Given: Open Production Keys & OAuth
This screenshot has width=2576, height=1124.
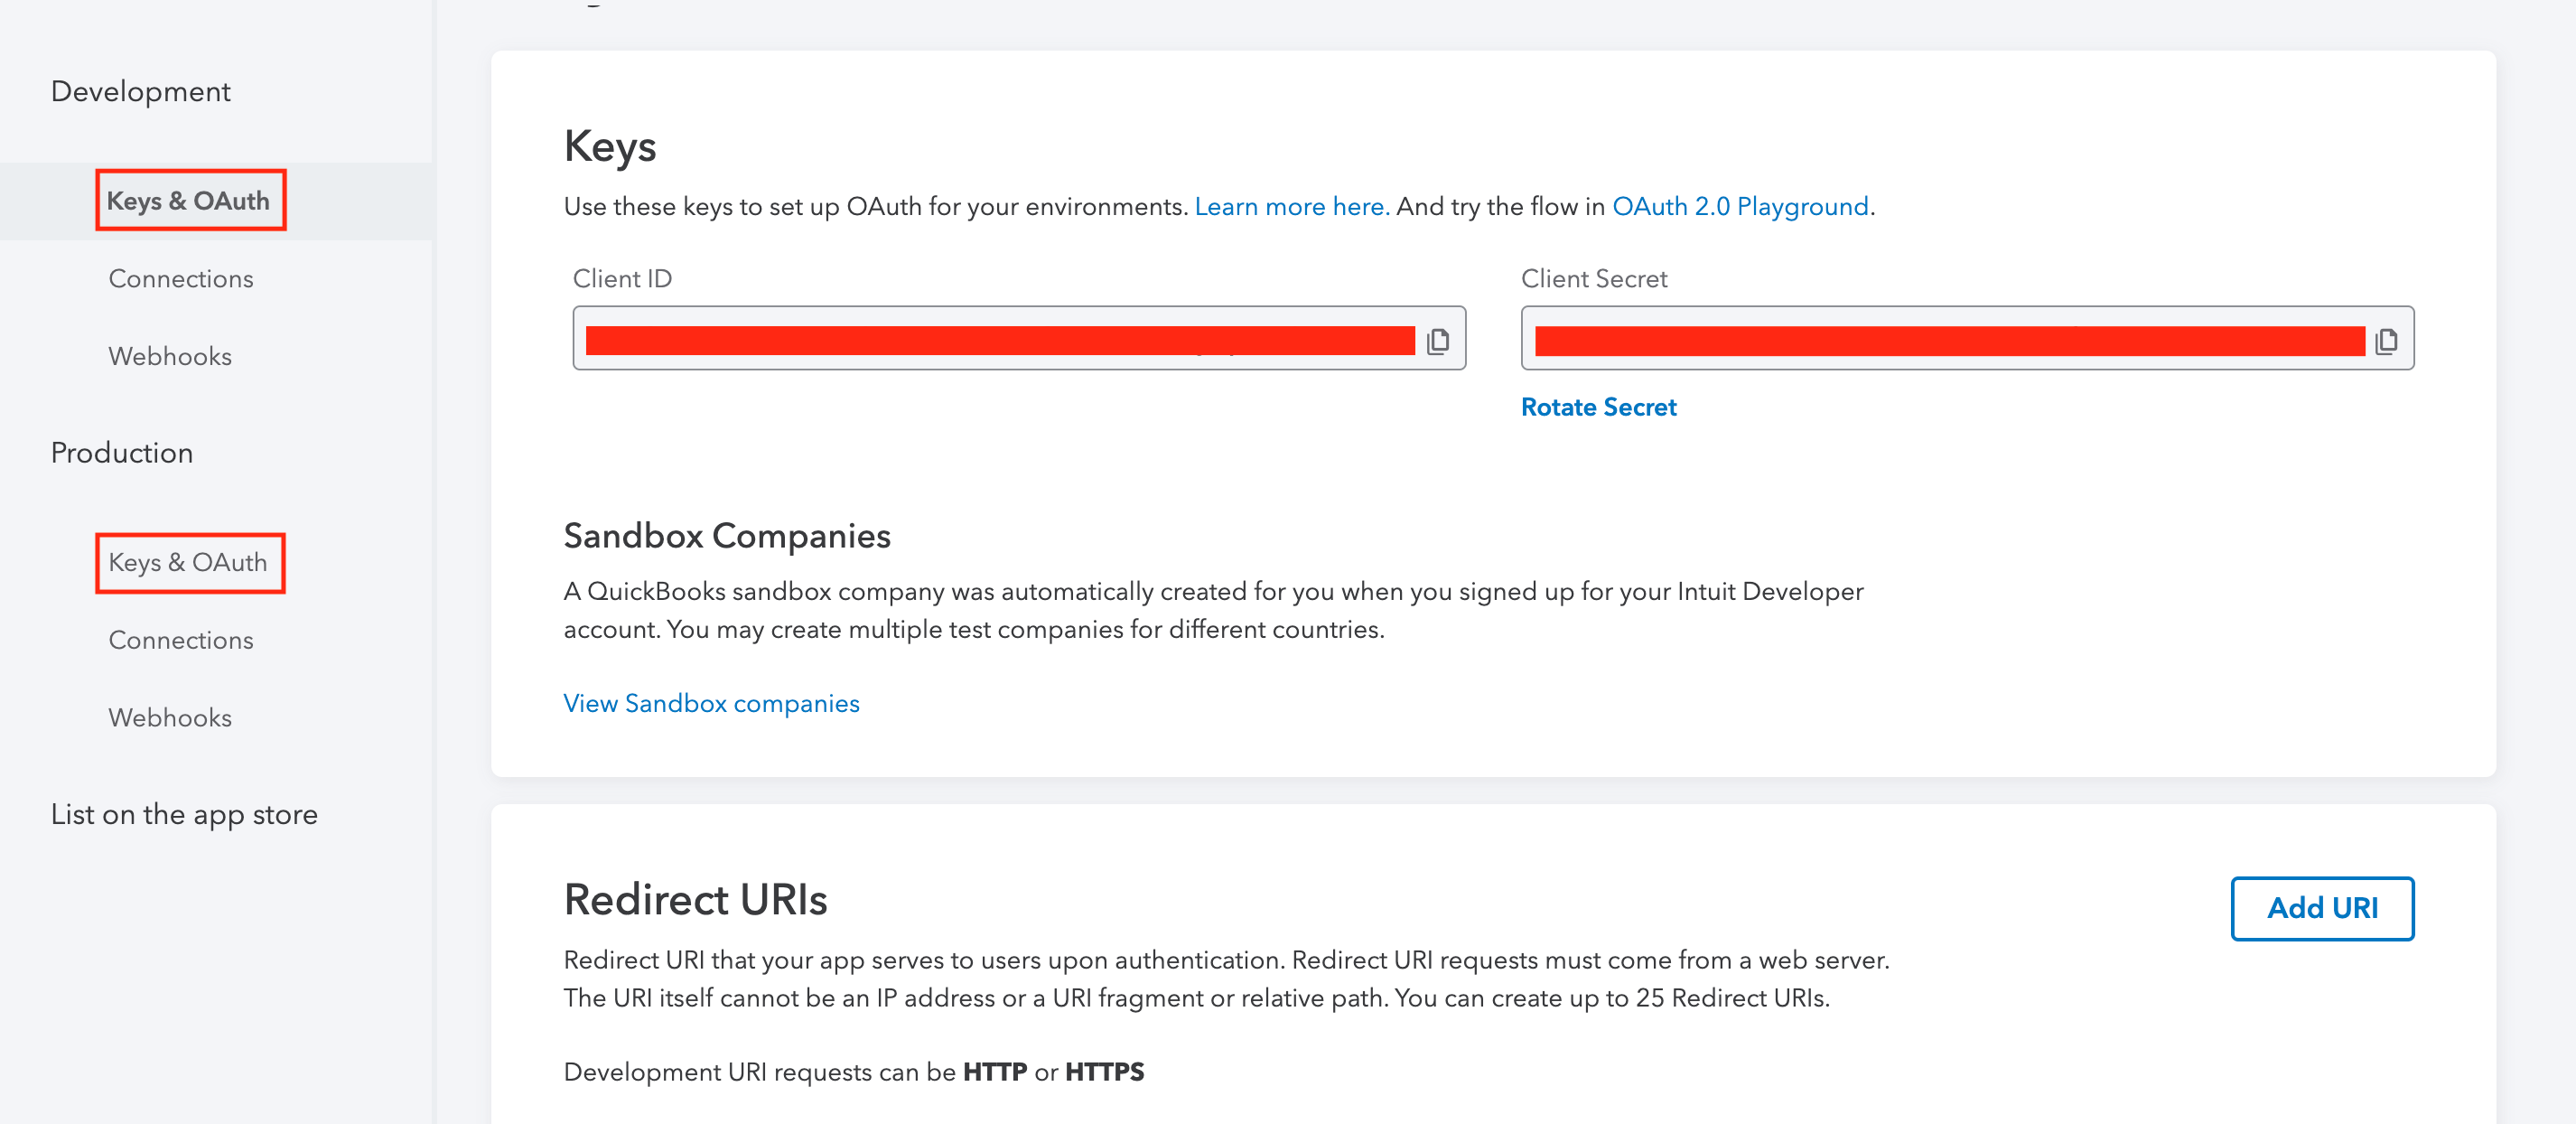Looking at the screenshot, I should click(189, 562).
